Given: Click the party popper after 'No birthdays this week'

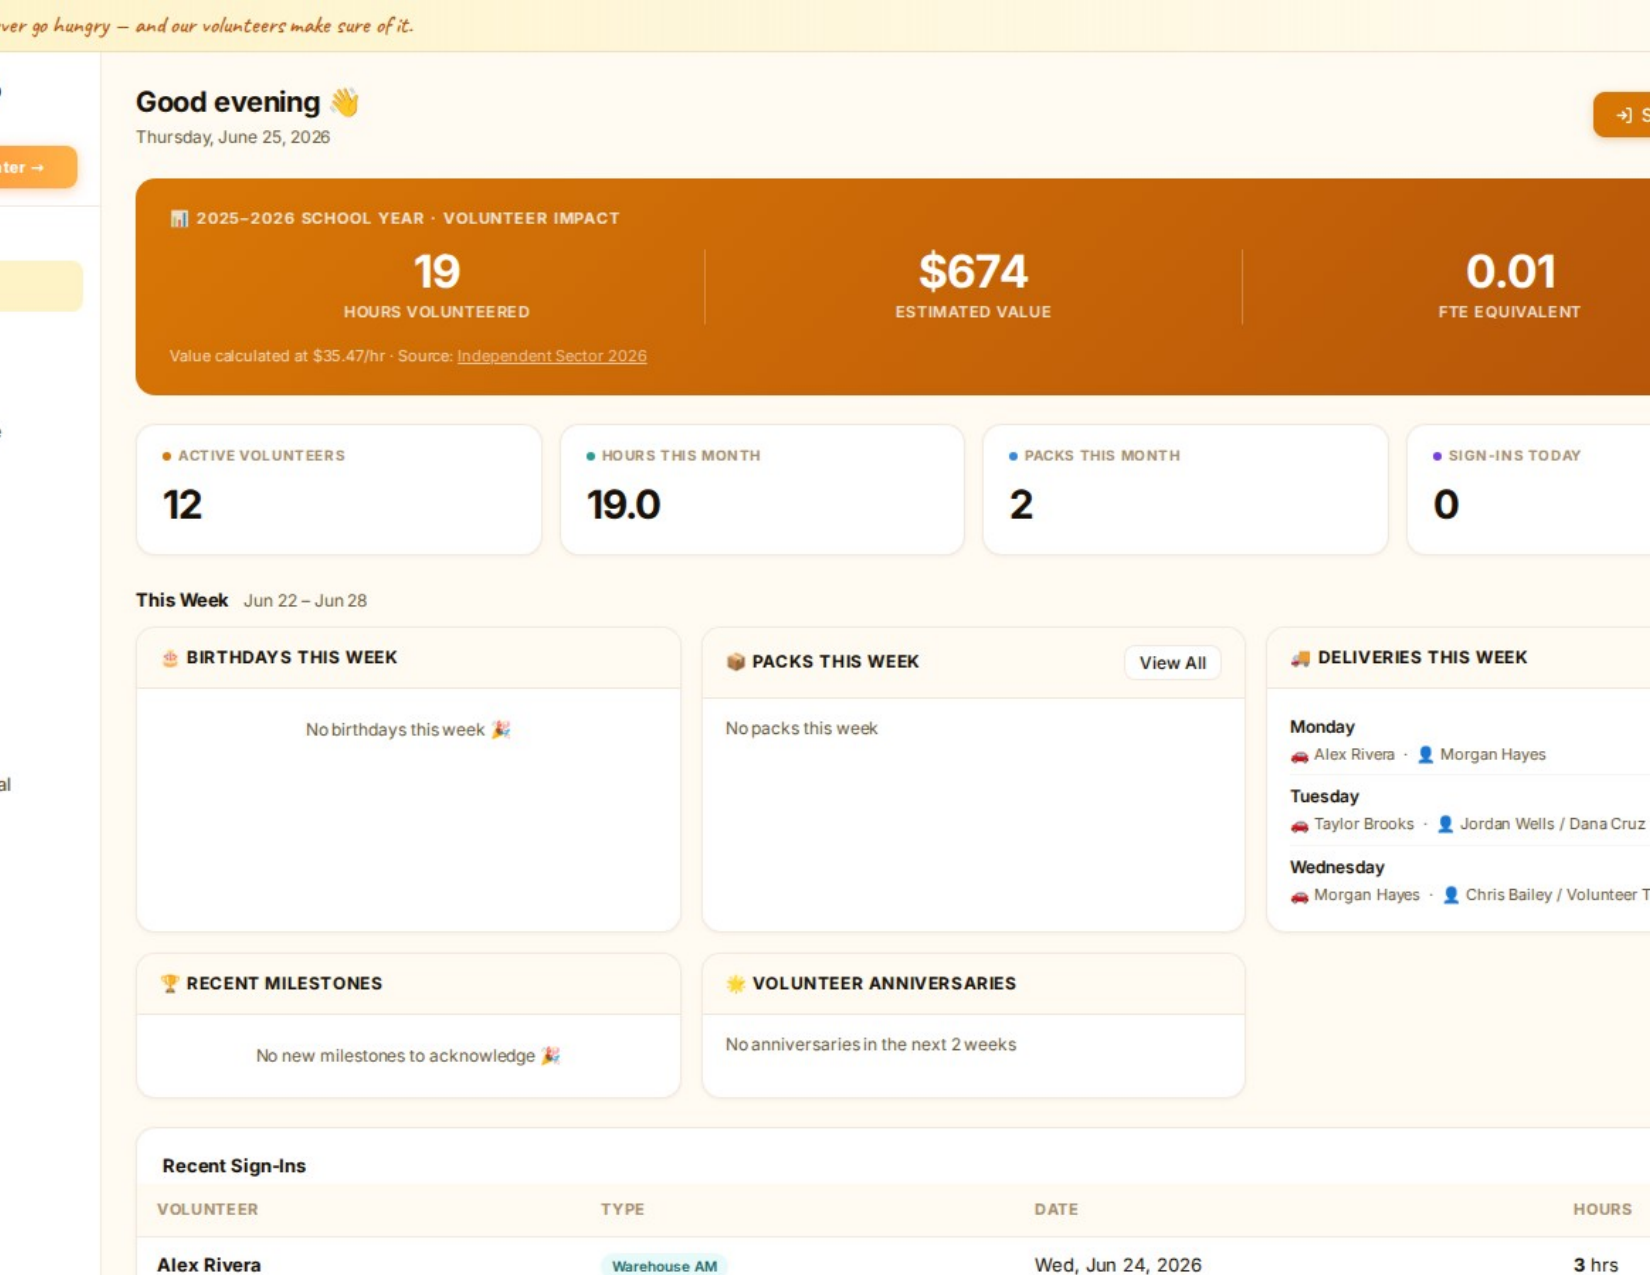Looking at the screenshot, I should pyautogui.click(x=501, y=730).
